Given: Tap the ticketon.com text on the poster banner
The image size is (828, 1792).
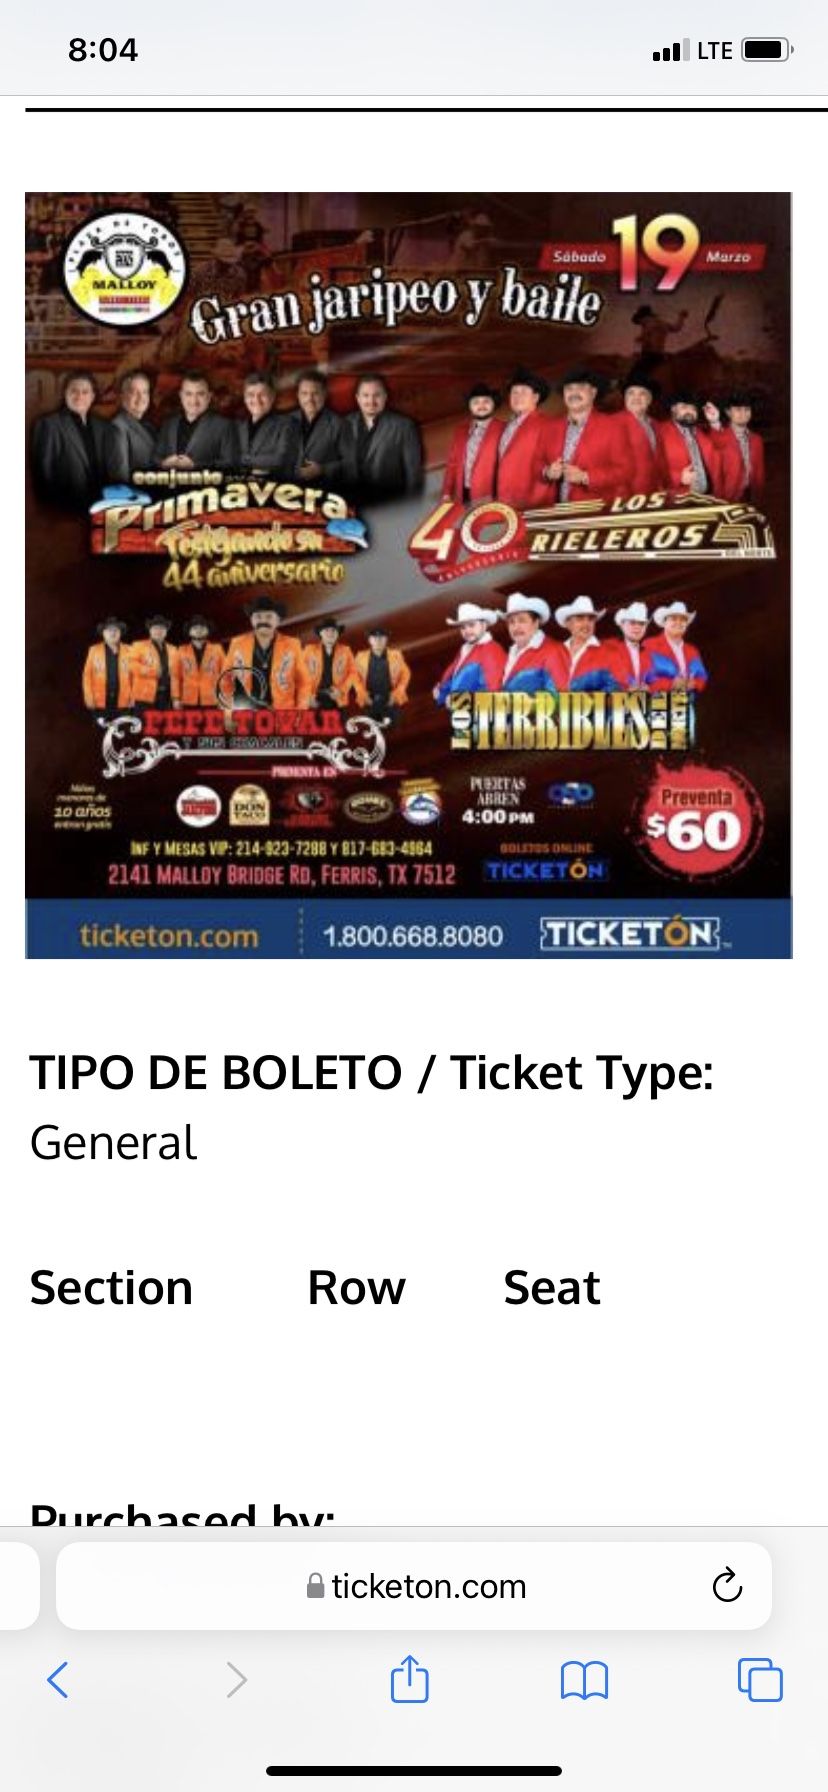Looking at the screenshot, I should [169, 936].
